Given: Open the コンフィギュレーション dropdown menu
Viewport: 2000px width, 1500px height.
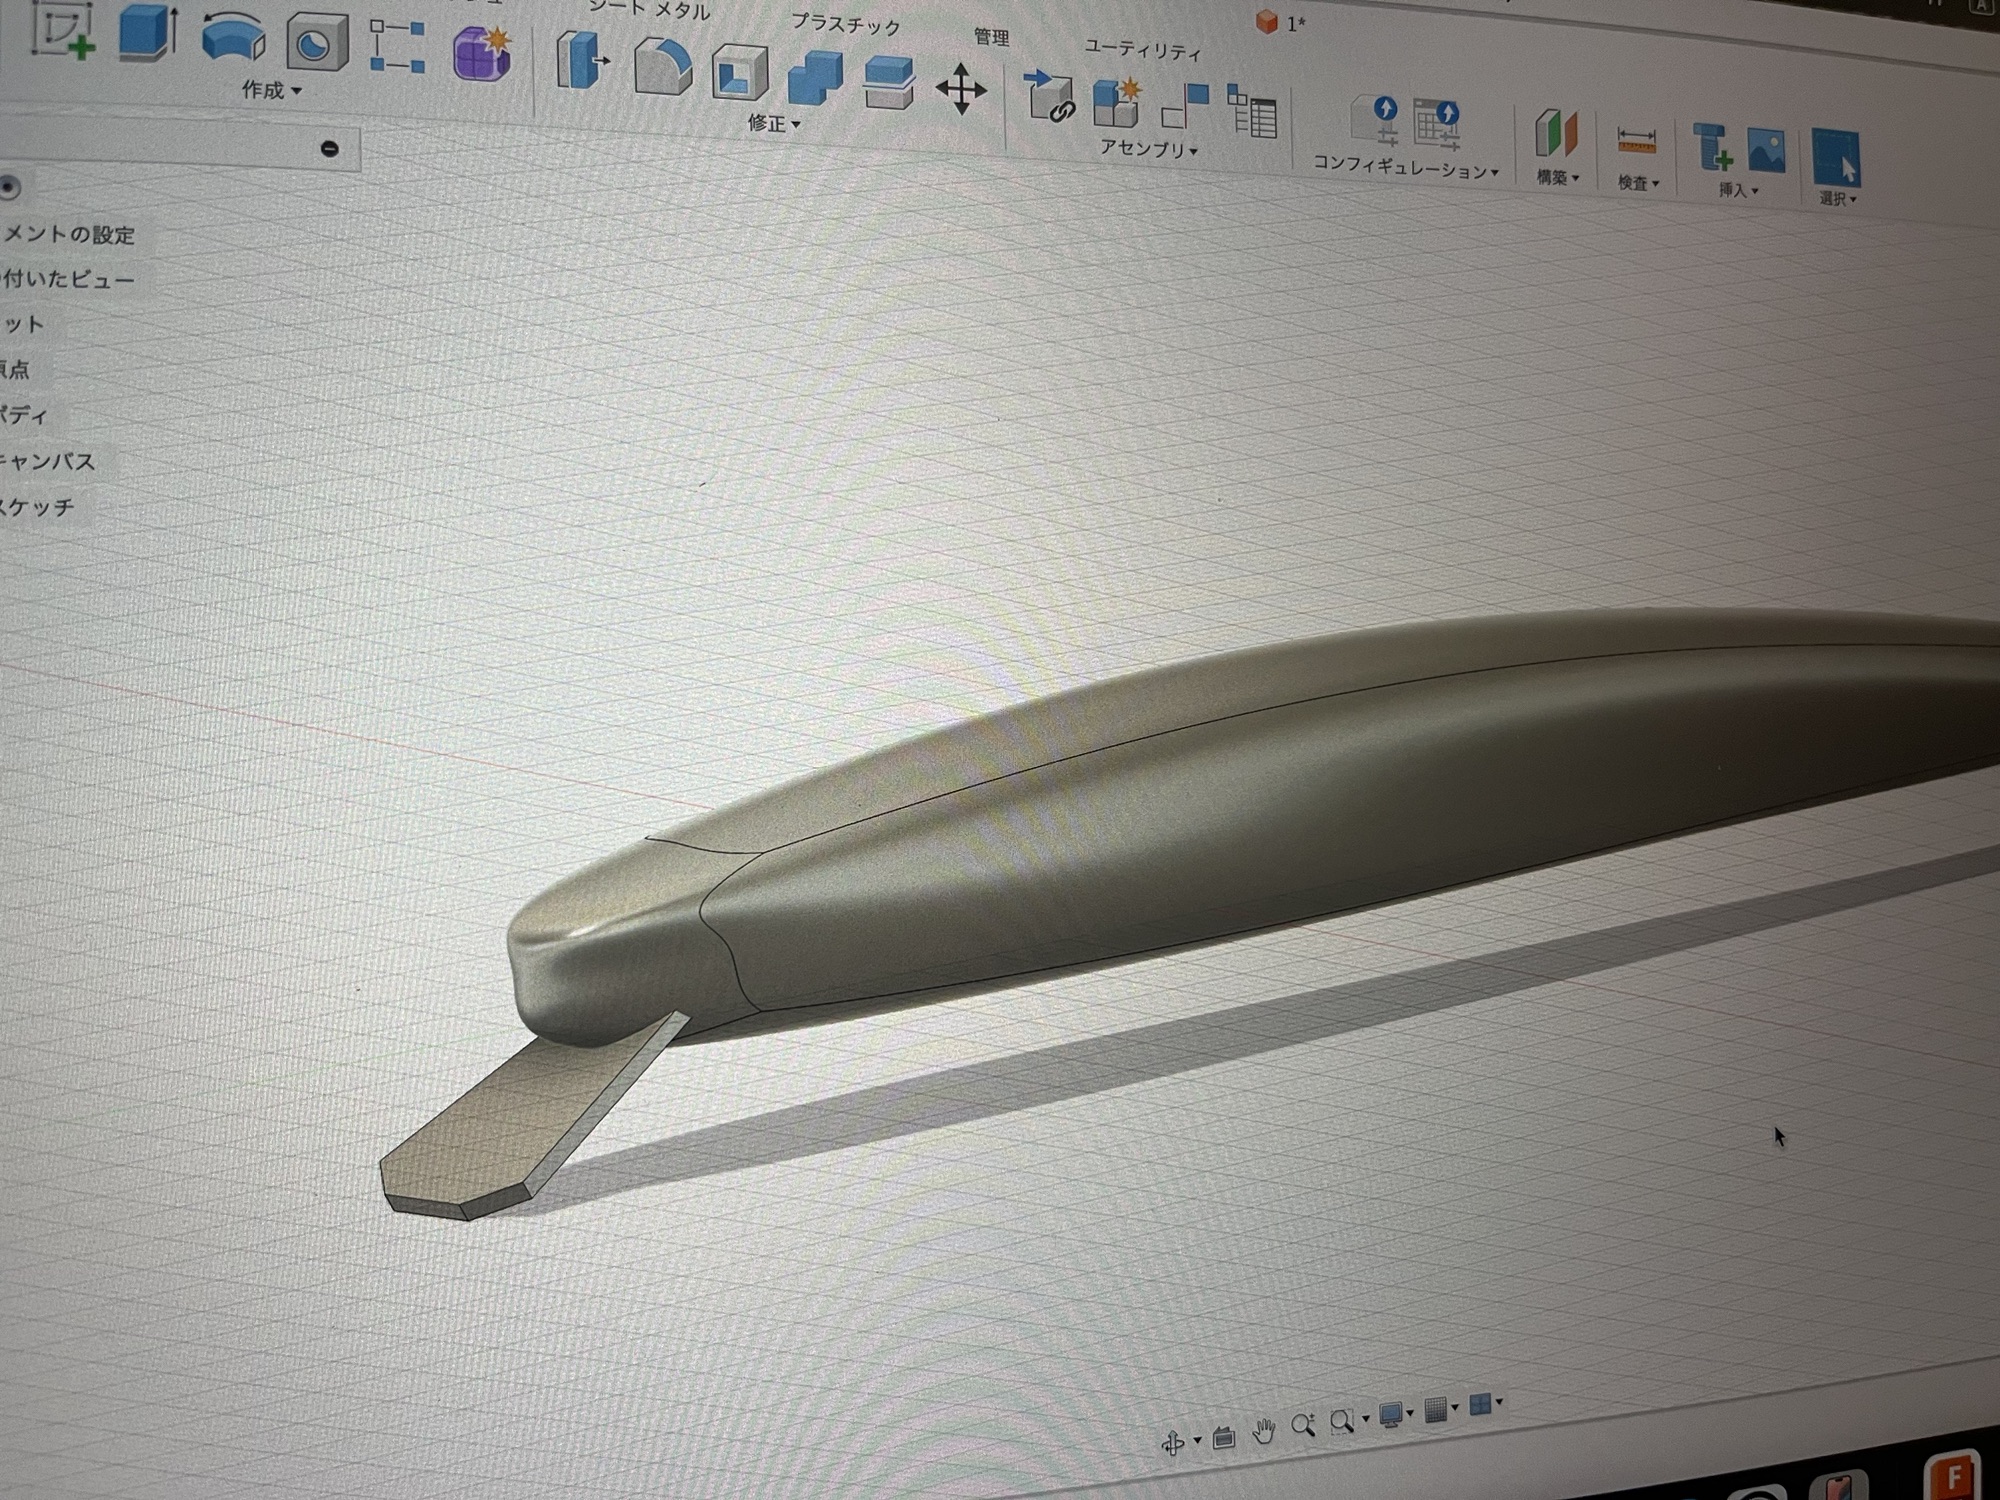Looking at the screenshot, I should pos(1406,167).
